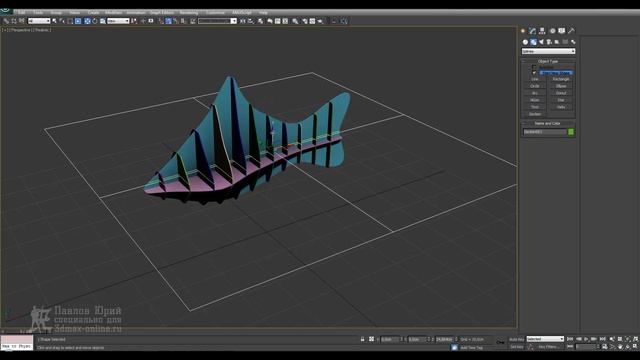Click the Maximize Viewport Toggle icon
The image size is (640, 360).
pyautogui.click(x=635, y=347)
